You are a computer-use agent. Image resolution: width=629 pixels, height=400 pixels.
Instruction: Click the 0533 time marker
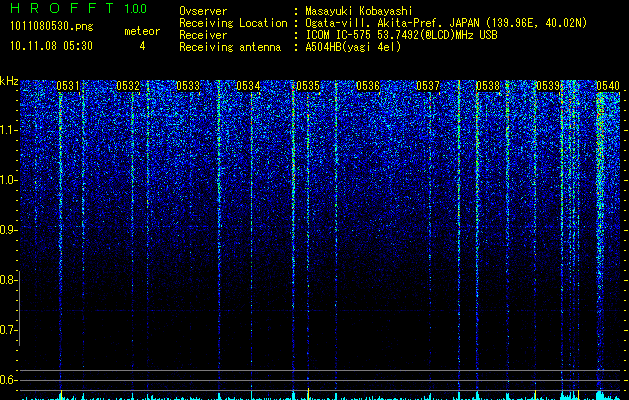pos(188,86)
